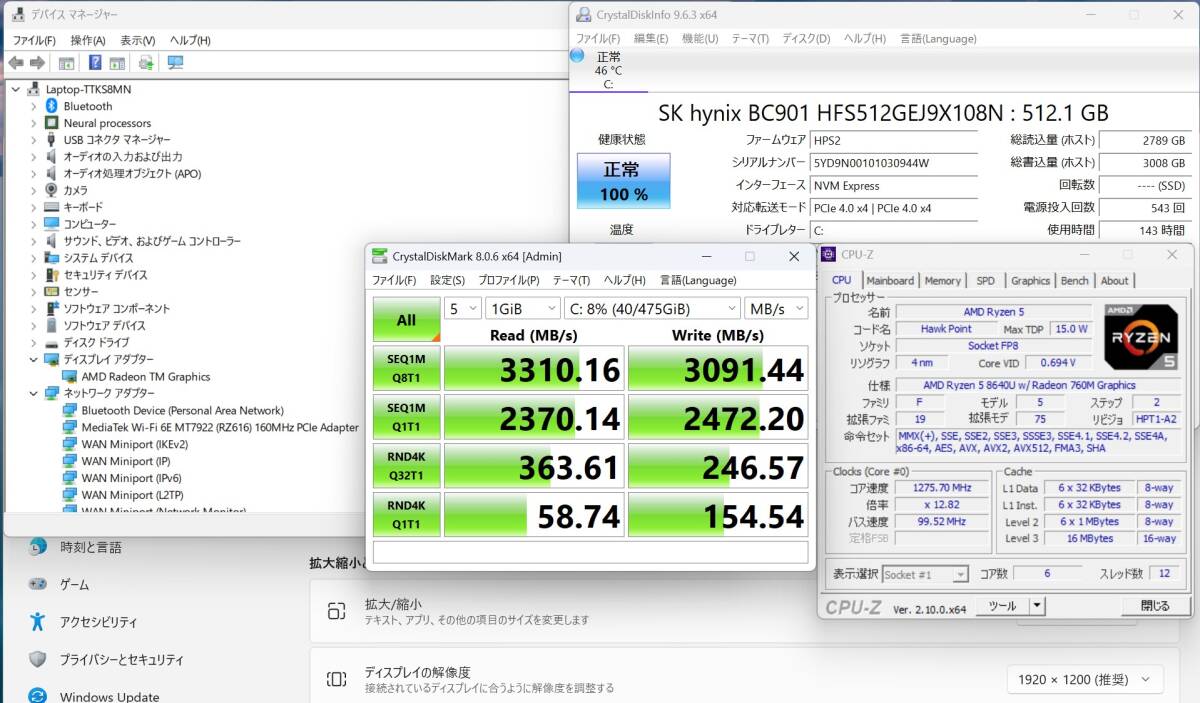Run all benchmarks with the All button
Image resolution: width=1200 pixels, height=703 pixels.
tap(406, 320)
